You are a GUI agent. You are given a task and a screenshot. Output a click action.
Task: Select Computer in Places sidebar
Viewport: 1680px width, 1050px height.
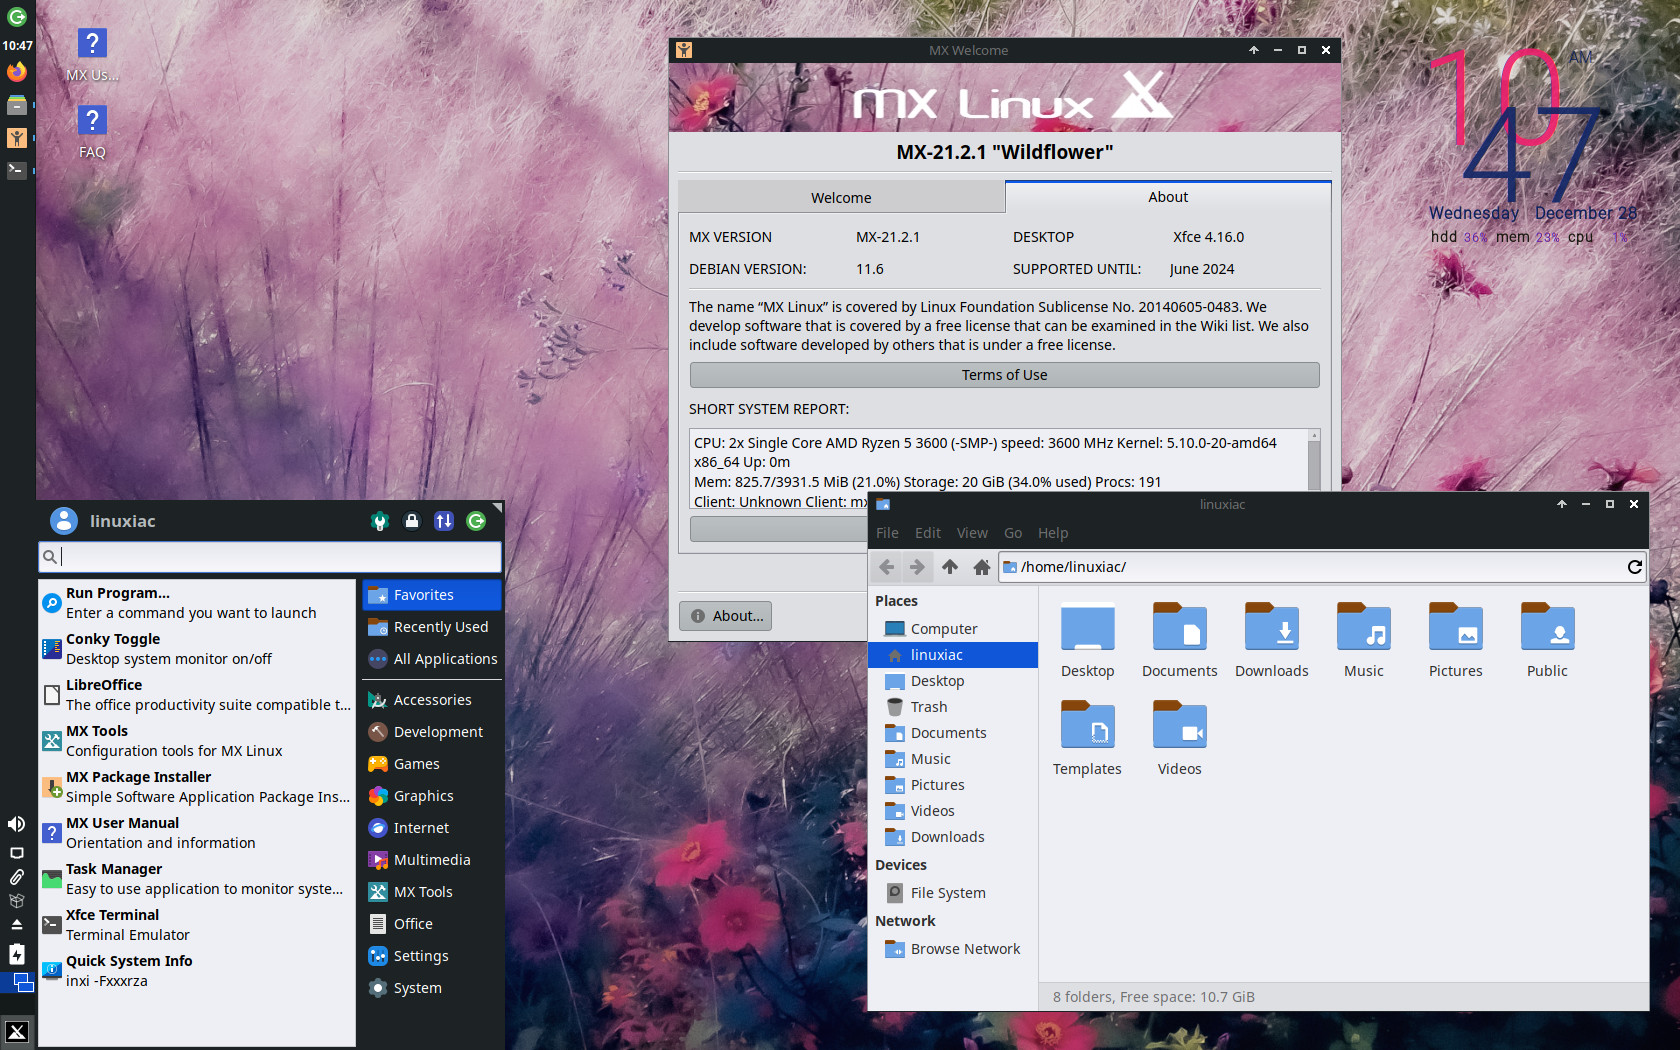tap(953, 629)
